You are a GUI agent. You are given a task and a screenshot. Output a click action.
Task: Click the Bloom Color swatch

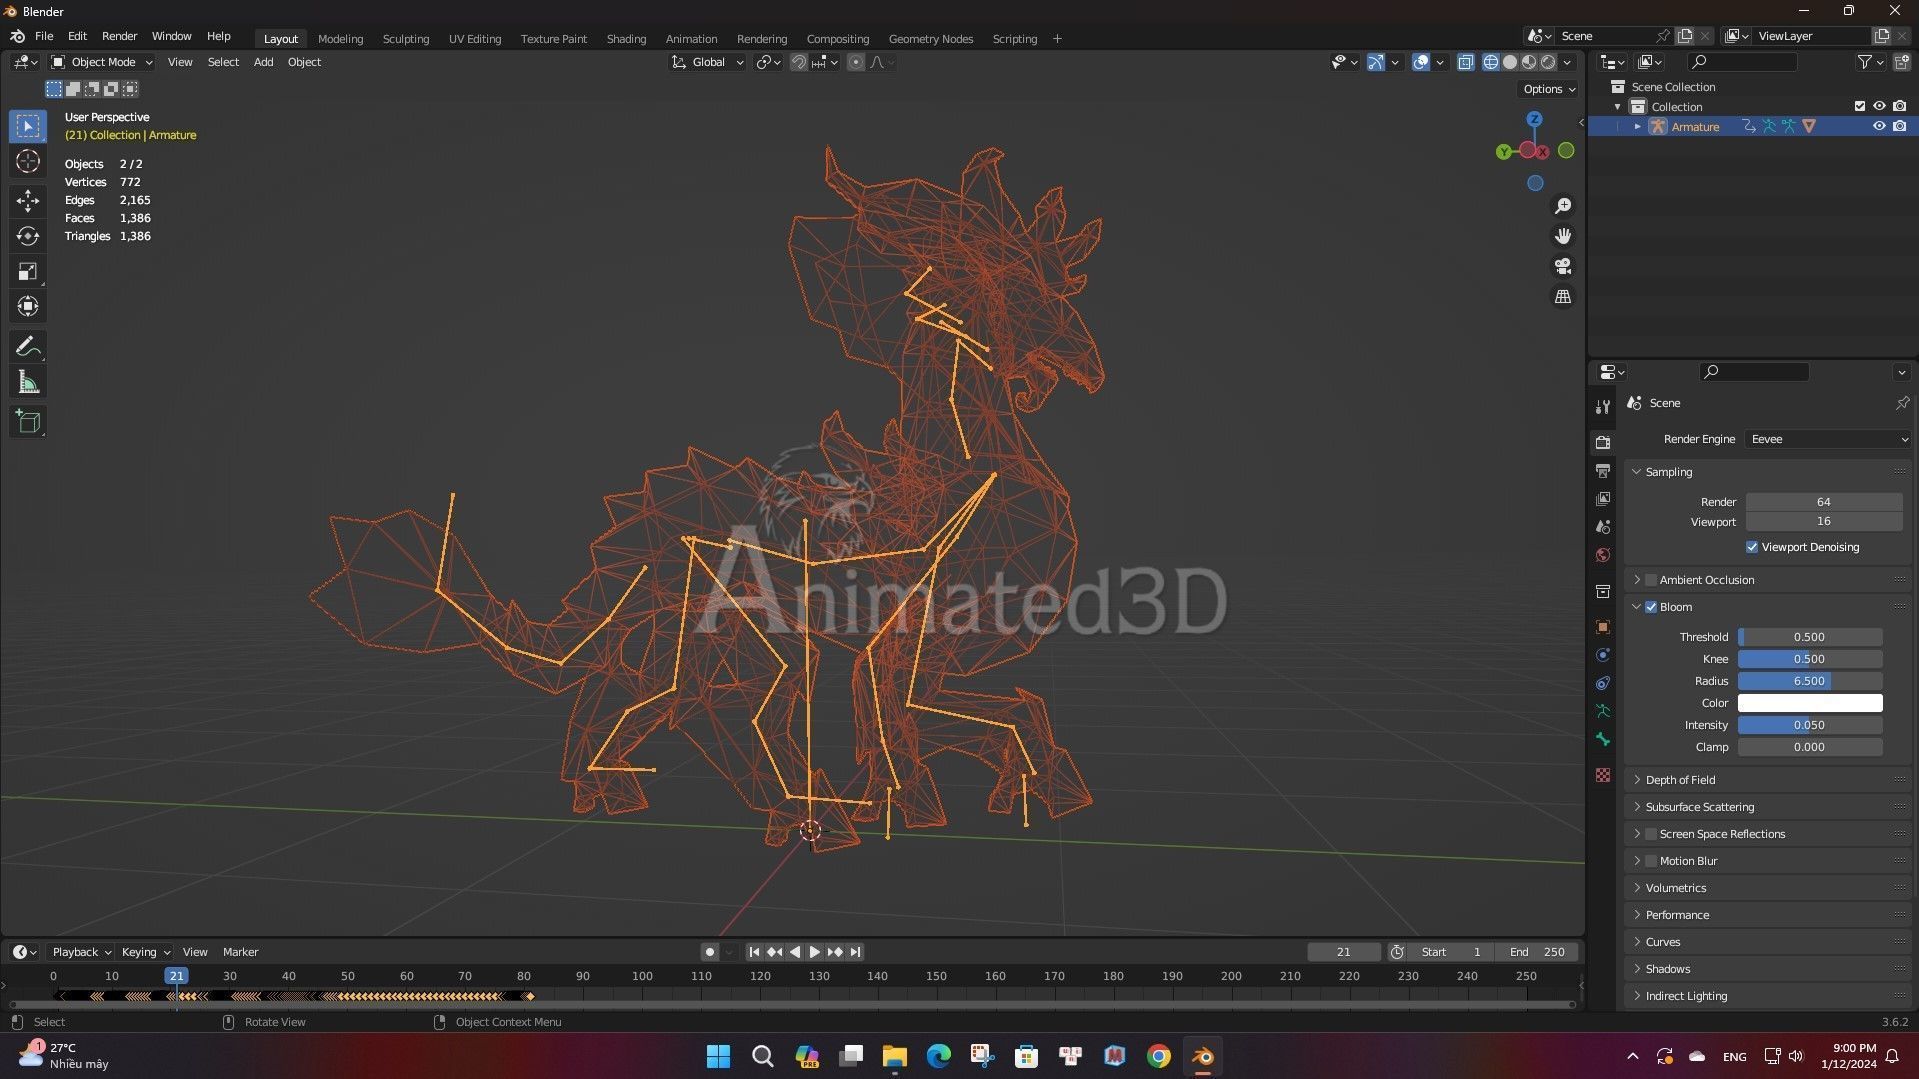[1810, 703]
